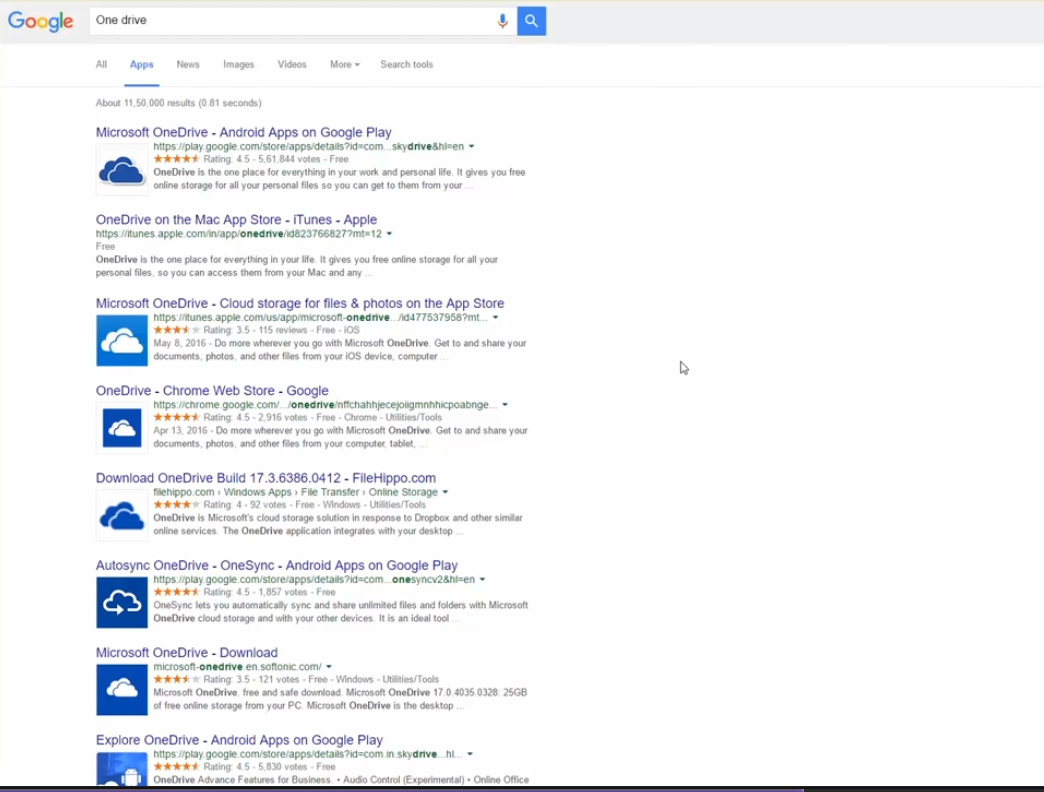This screenshot has width=1044, height=792.
Task: Click Rating 4.5 - 1,857 votes text
Action: tap(255, 592)
